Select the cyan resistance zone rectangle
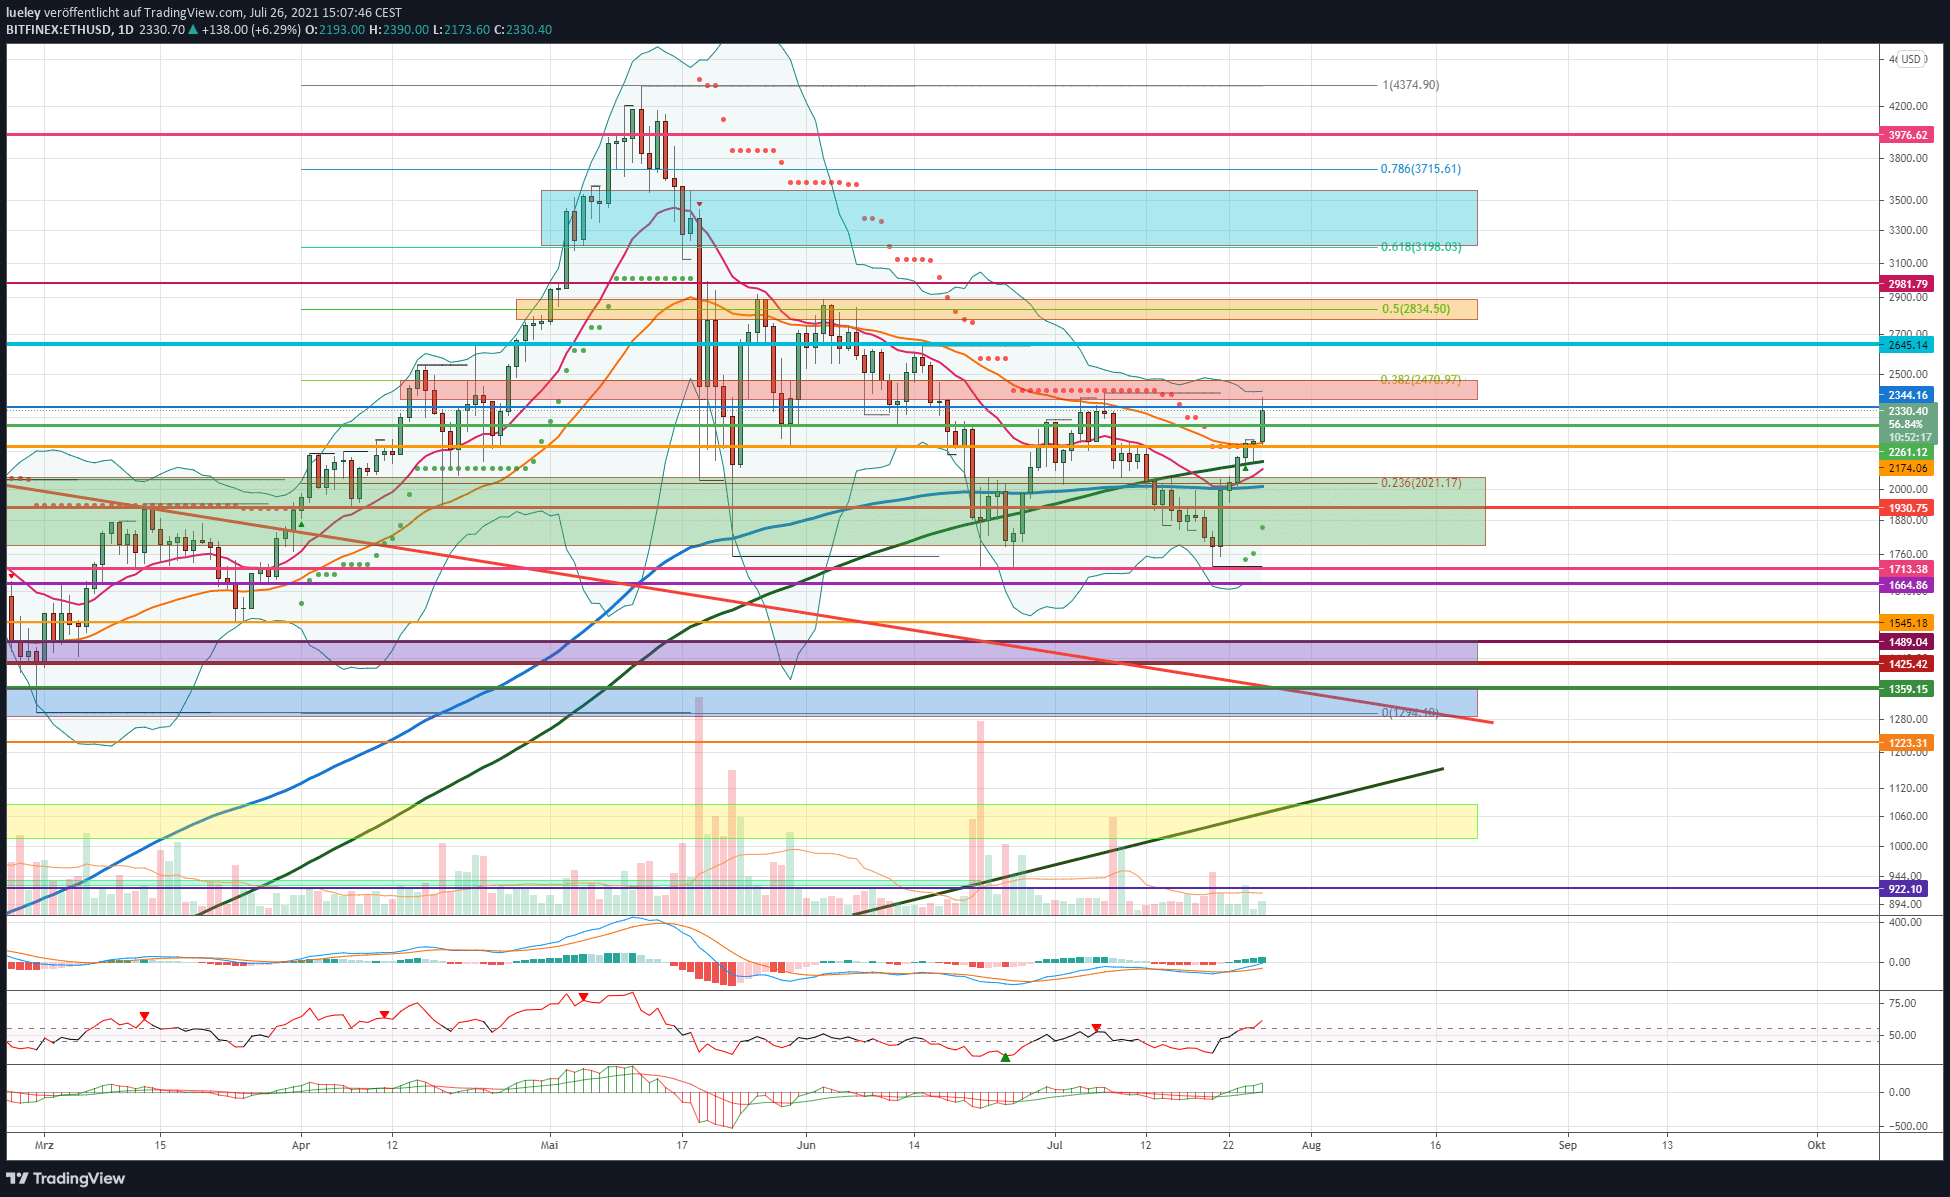 (x=1009, y=218)
